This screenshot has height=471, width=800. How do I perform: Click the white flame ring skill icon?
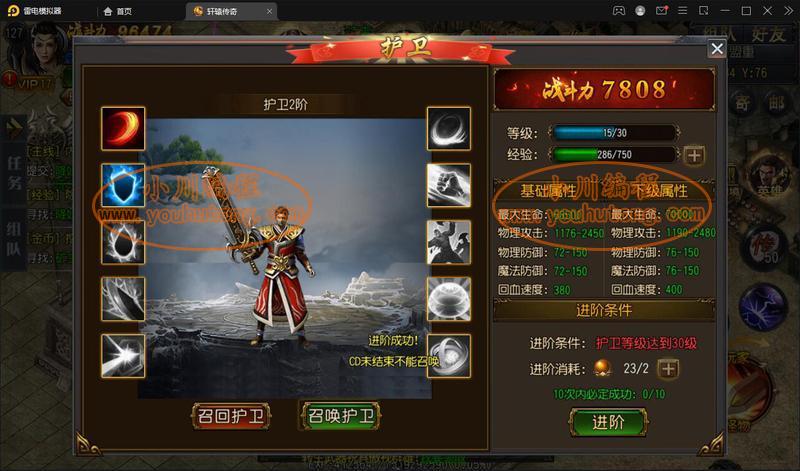tap(123, 242)
